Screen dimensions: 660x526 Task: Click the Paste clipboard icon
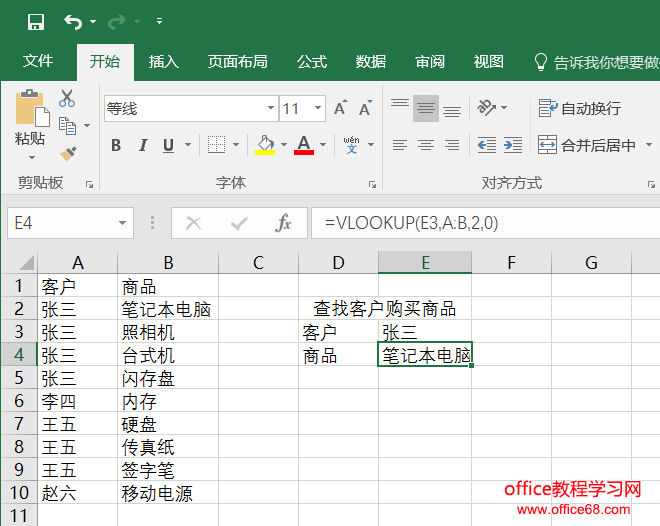32,108
